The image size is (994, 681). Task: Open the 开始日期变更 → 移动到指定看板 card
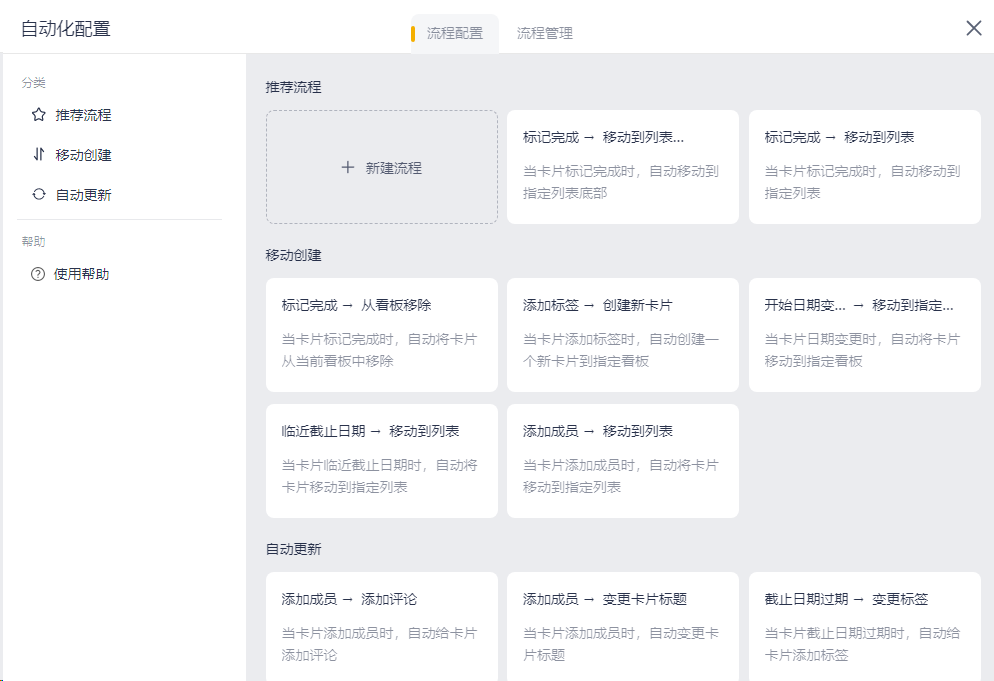coord(864,334)
